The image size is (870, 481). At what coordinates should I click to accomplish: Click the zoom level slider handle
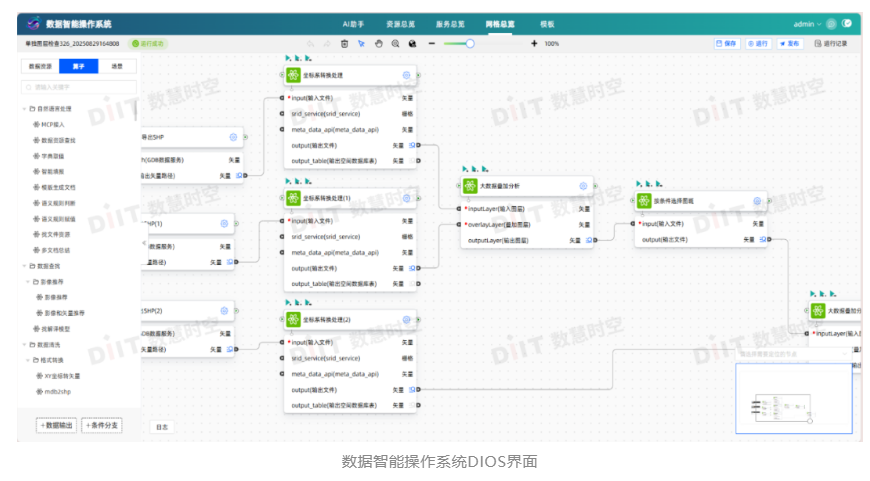(x=470, y=44)
